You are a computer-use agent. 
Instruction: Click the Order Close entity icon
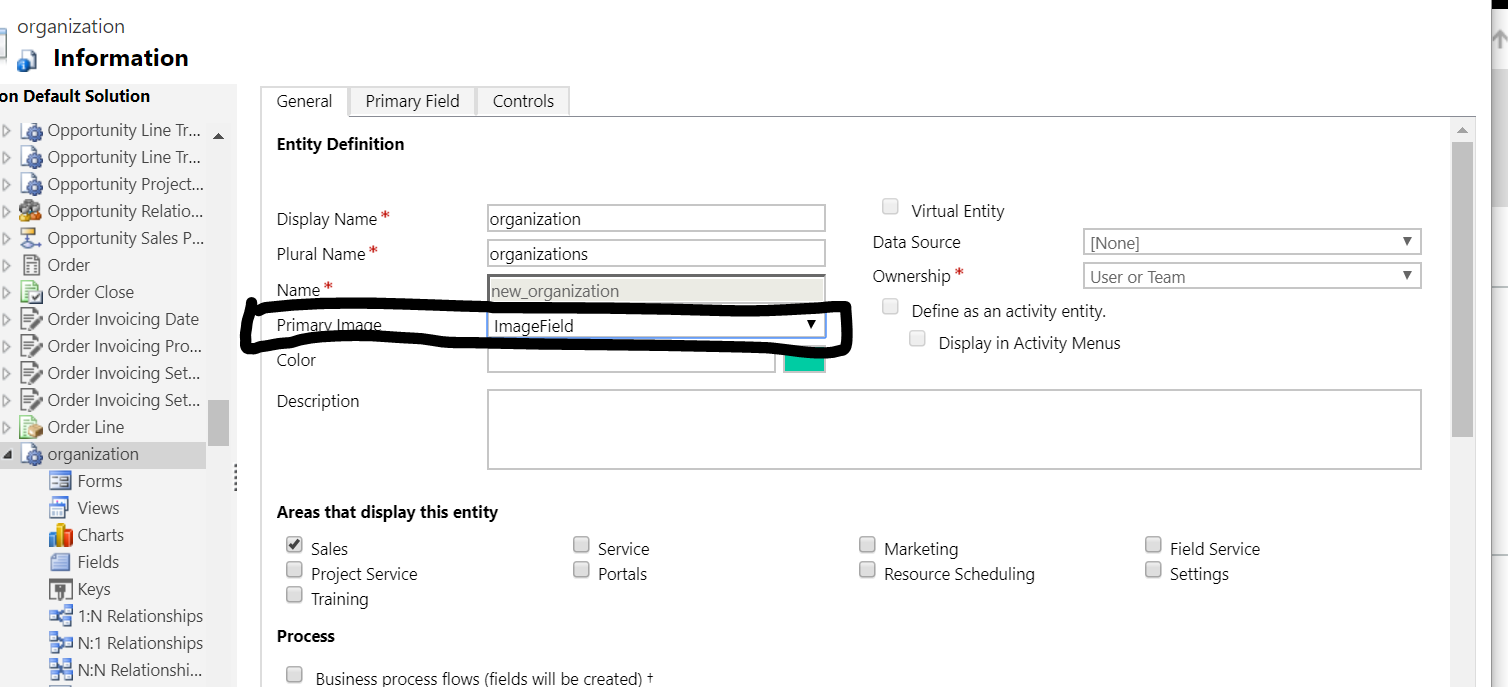(32, 292)
